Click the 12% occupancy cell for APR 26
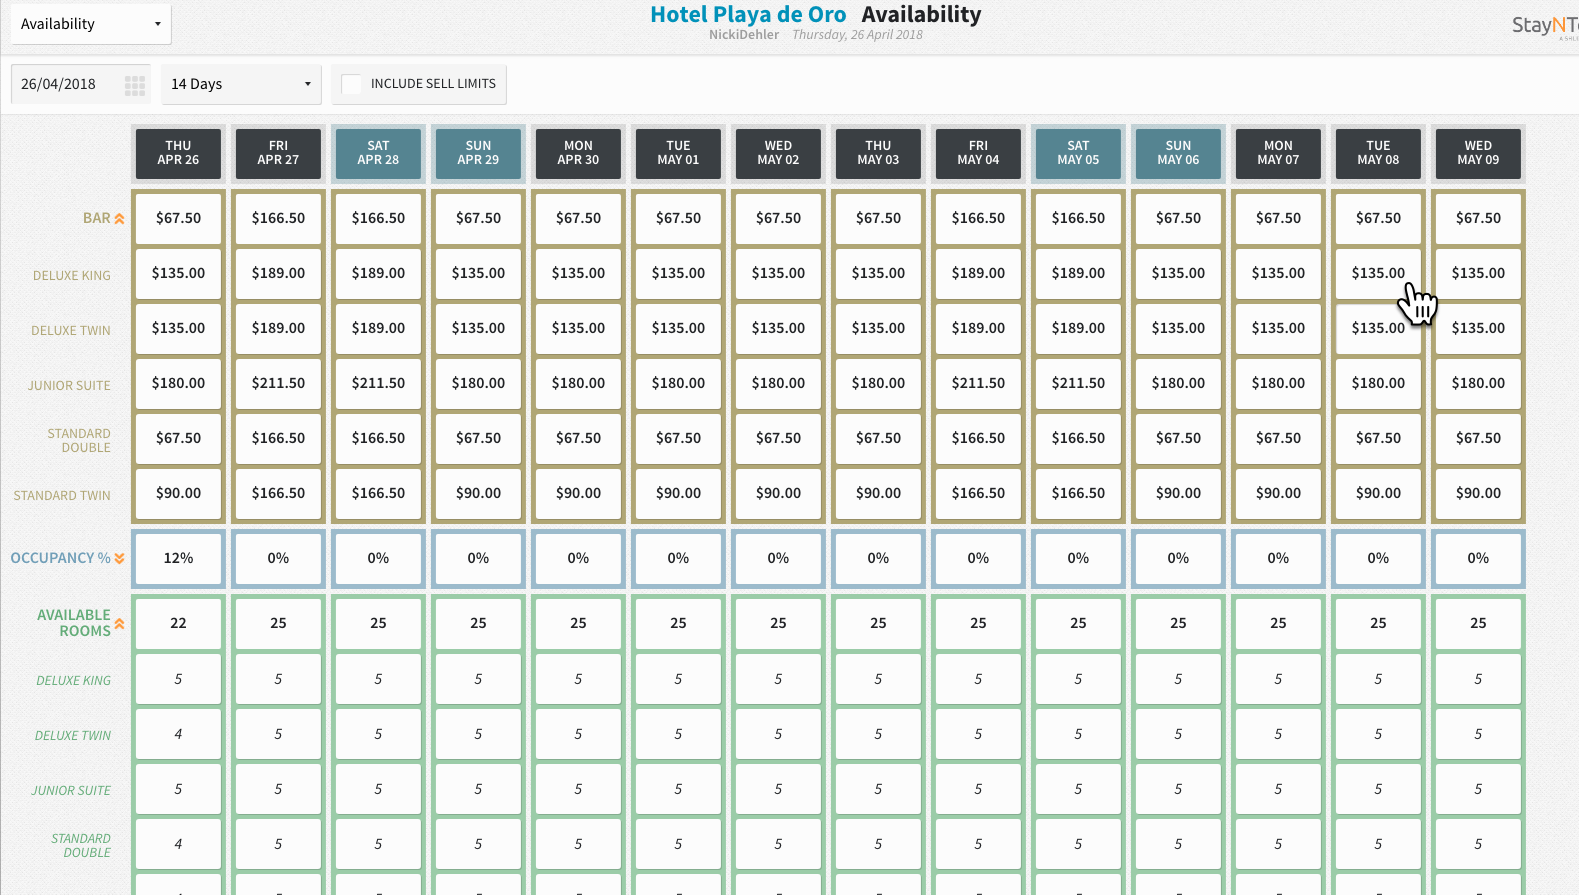Image resolution: width=1579 pixels, height=895 pixels. (178, 558)
